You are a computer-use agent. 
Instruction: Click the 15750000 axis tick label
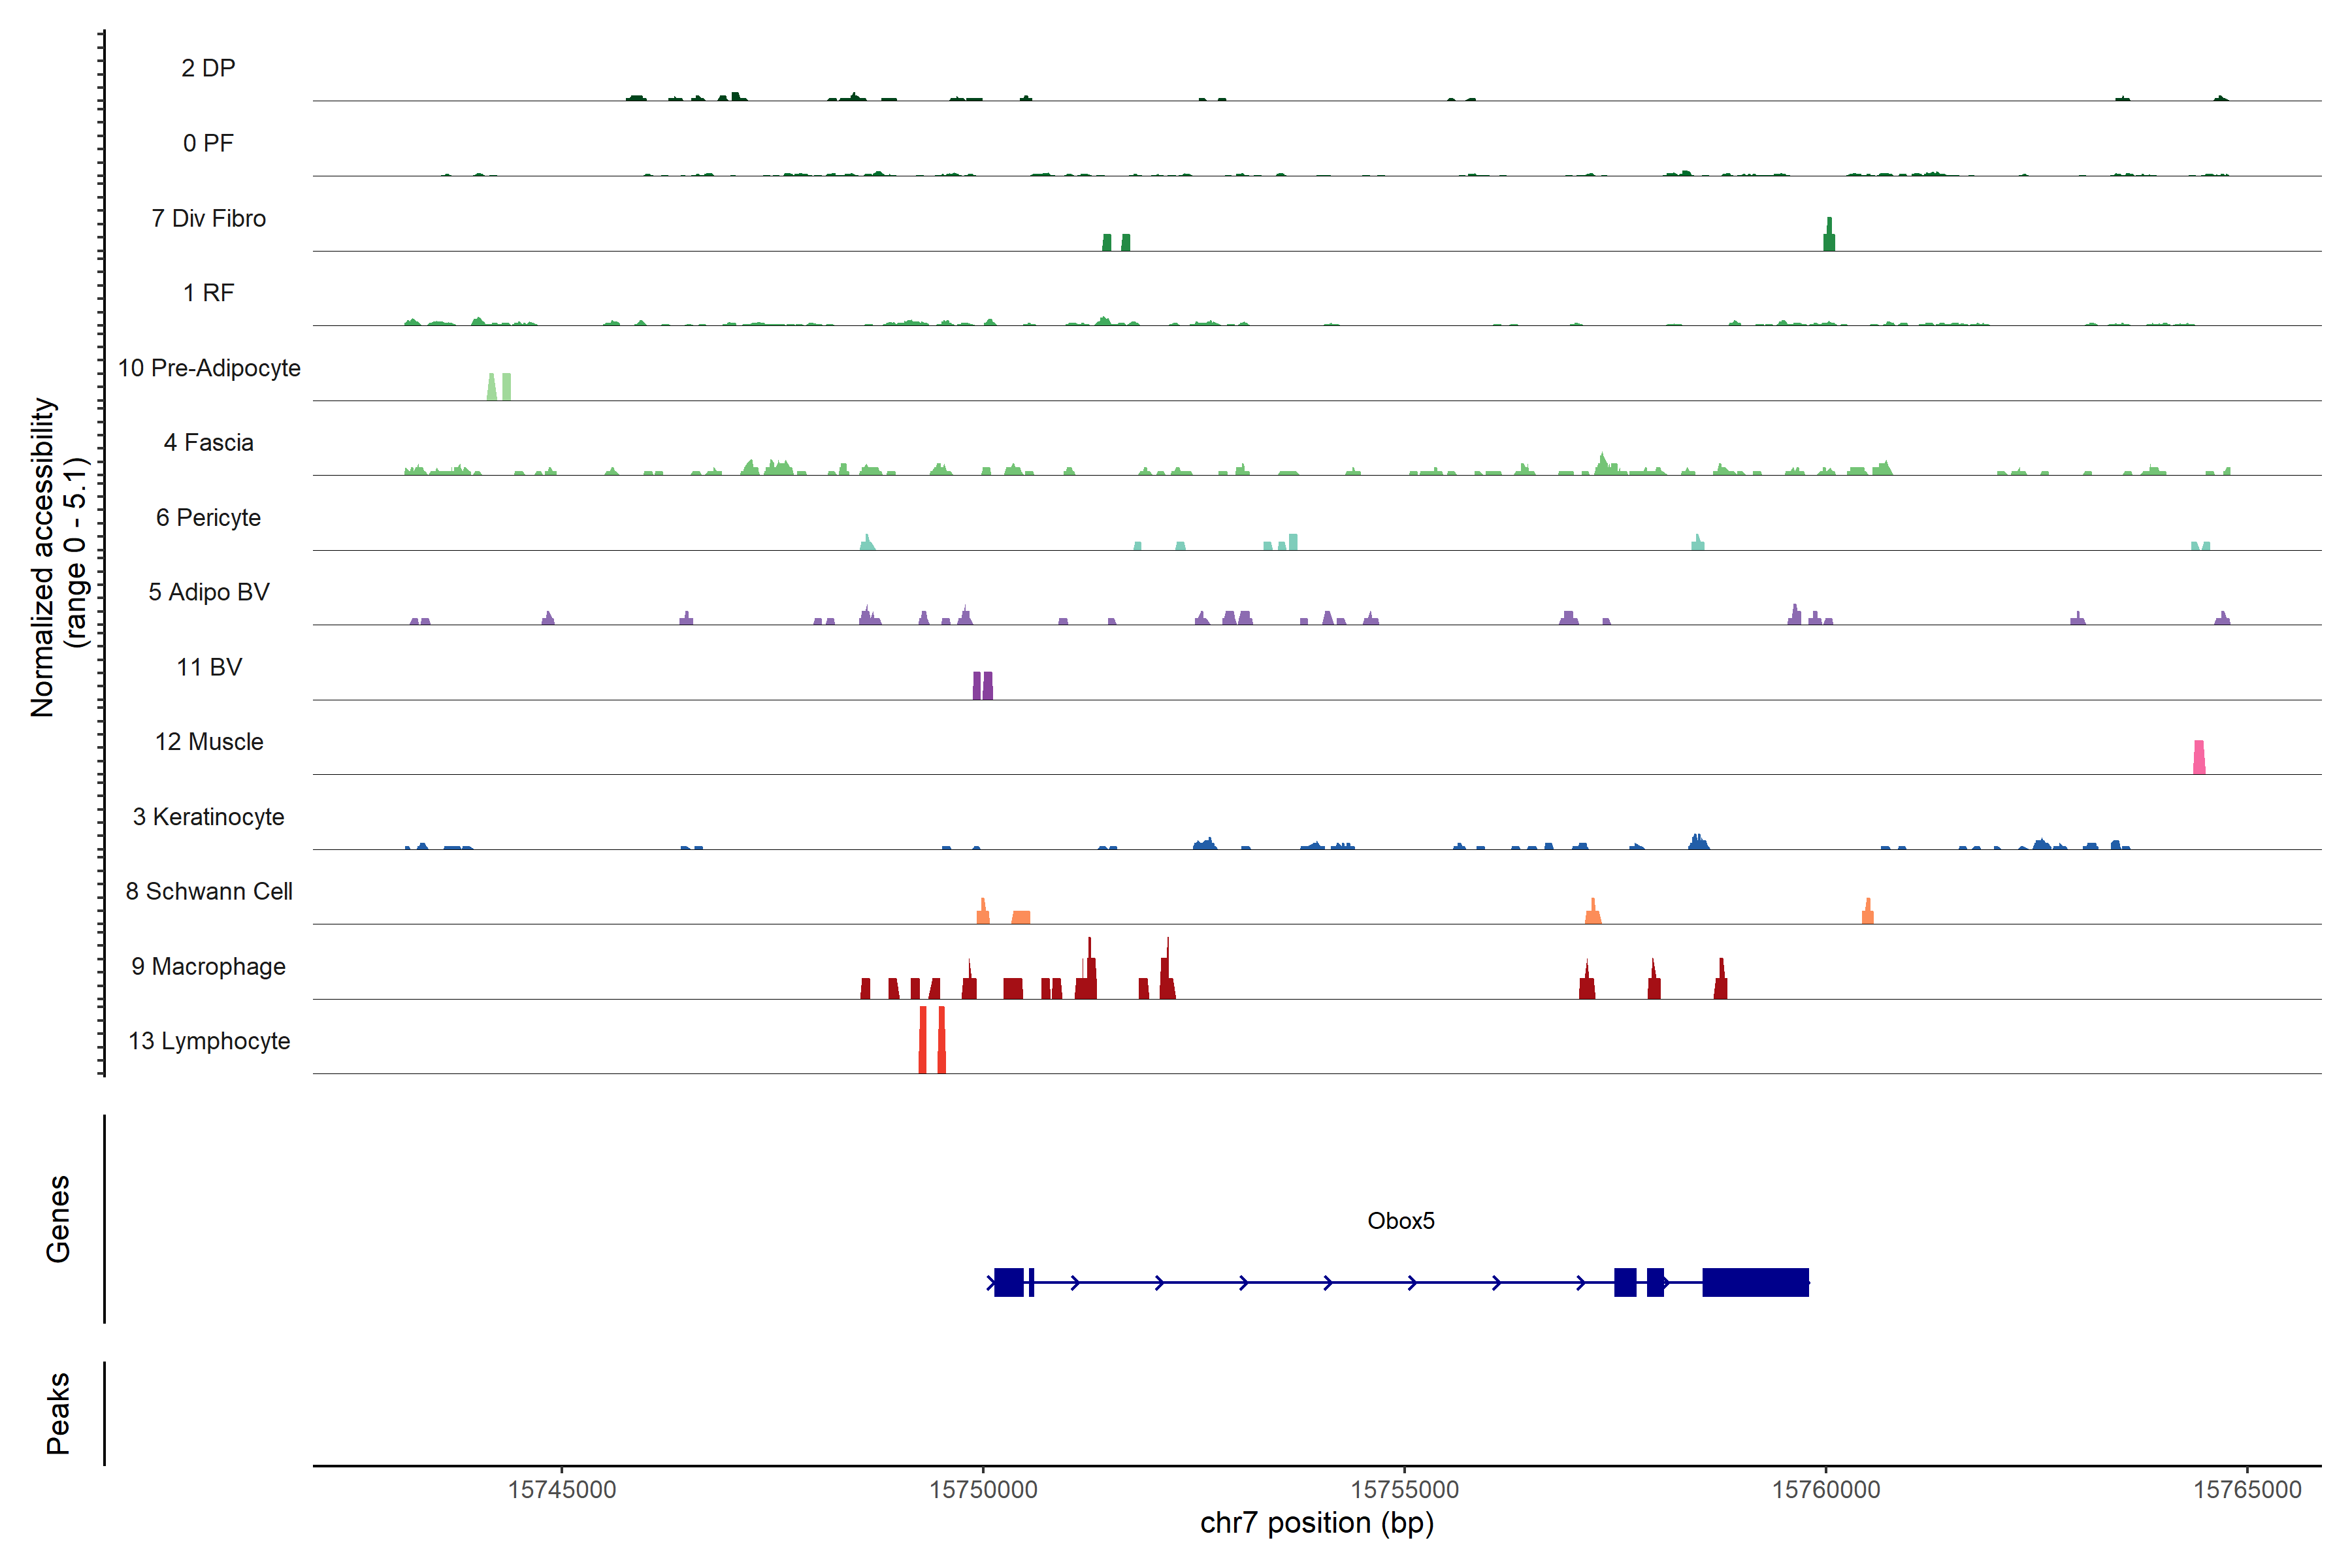pos(983,1490)
